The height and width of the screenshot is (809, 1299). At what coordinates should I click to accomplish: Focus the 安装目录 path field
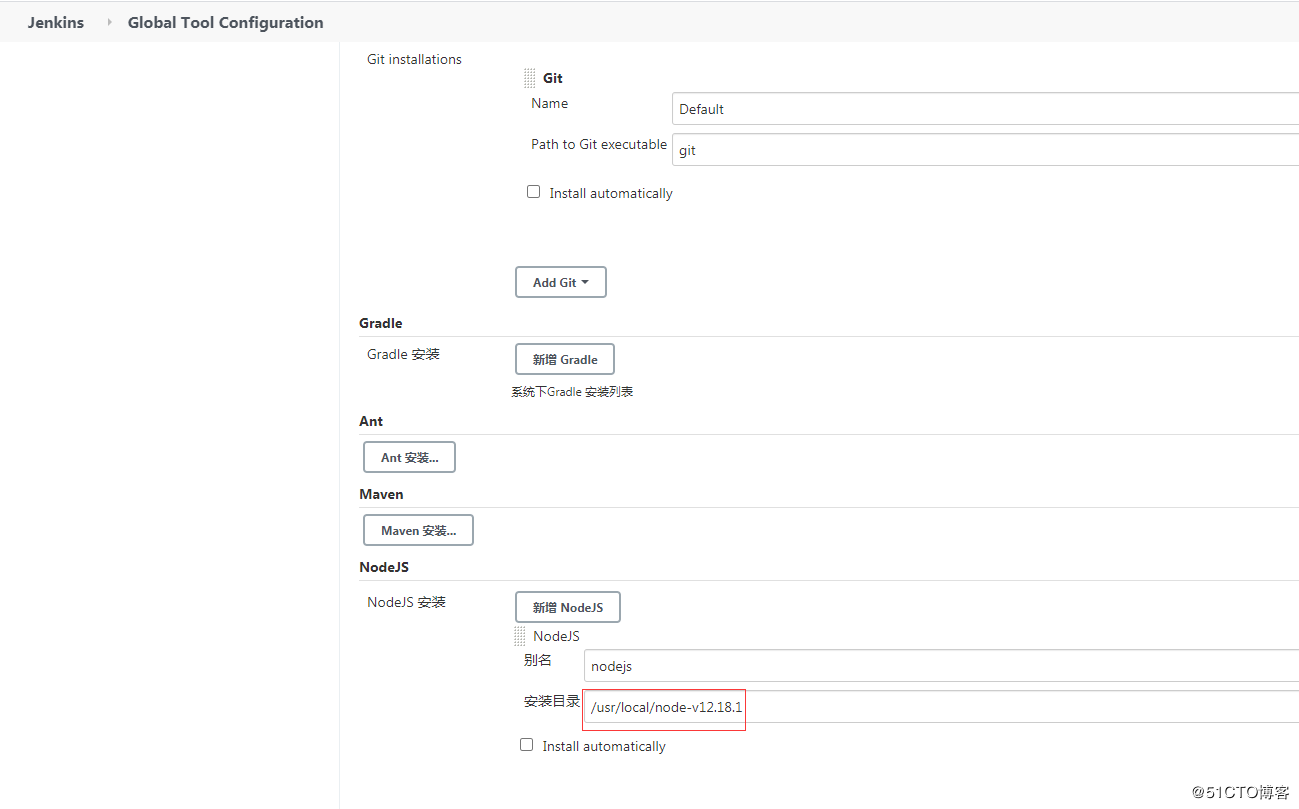(x=940, y=707)
